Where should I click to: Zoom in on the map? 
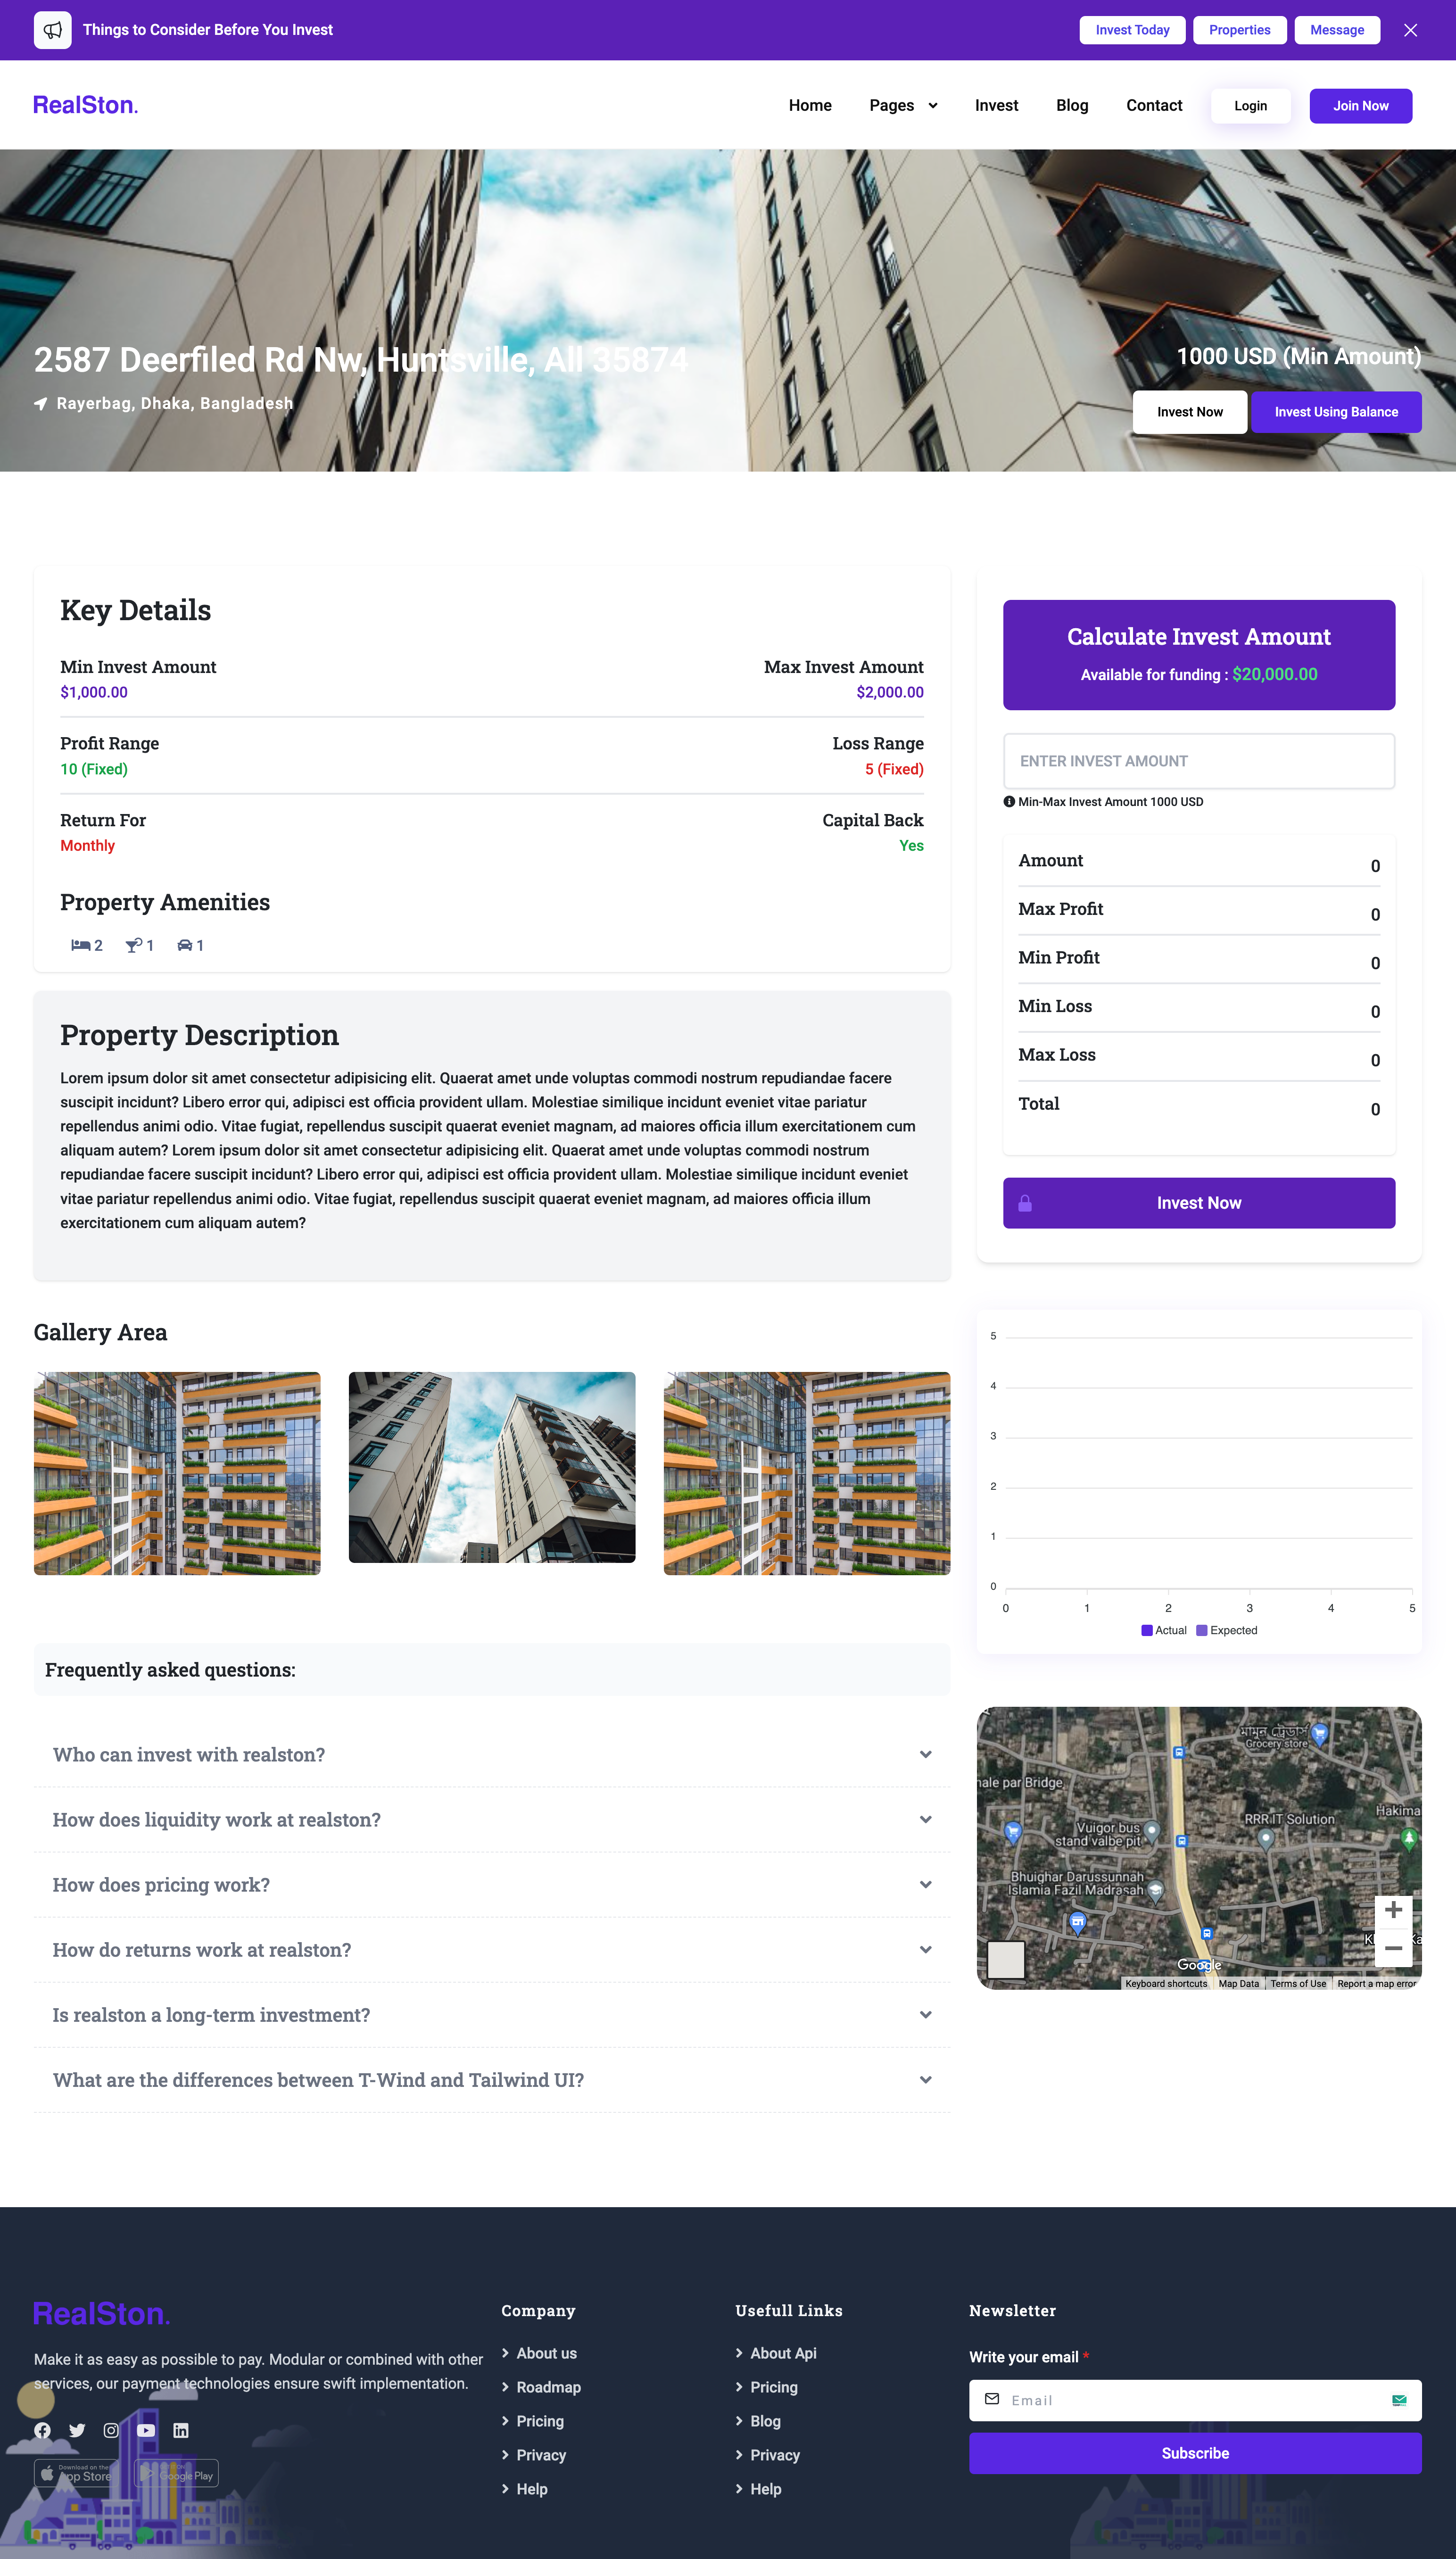(1392, 1910)
